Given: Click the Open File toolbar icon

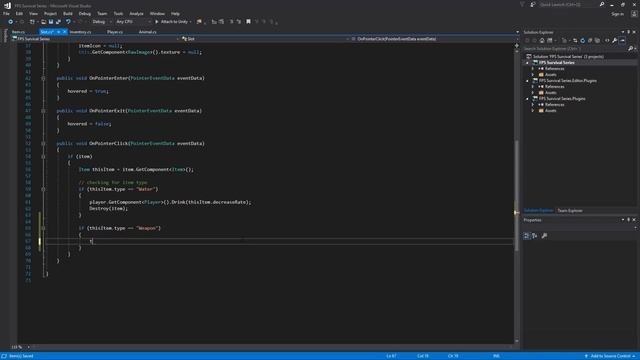Looking at the screenshot, I should 44,22.
